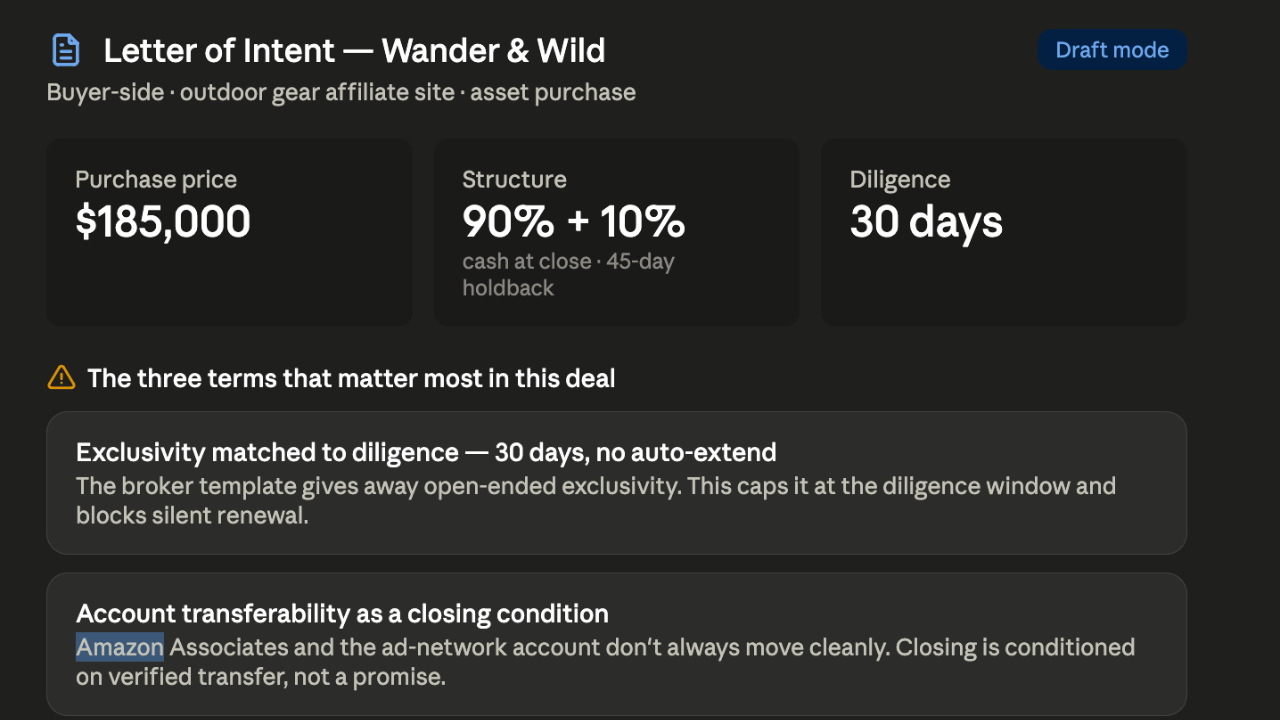Select the Structure 90% + 10% card
This screenshot has height=720, width=1280.
pos(617,232)
